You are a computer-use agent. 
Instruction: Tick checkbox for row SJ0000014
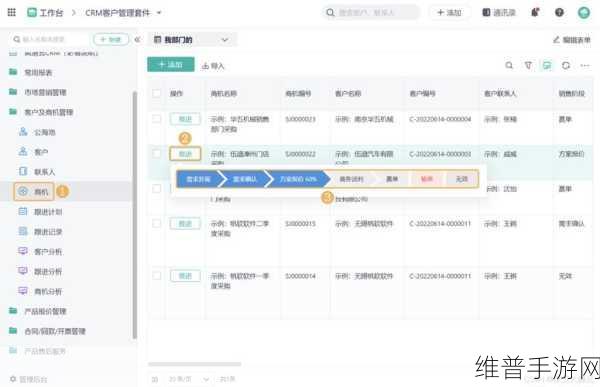pos(157,276)
